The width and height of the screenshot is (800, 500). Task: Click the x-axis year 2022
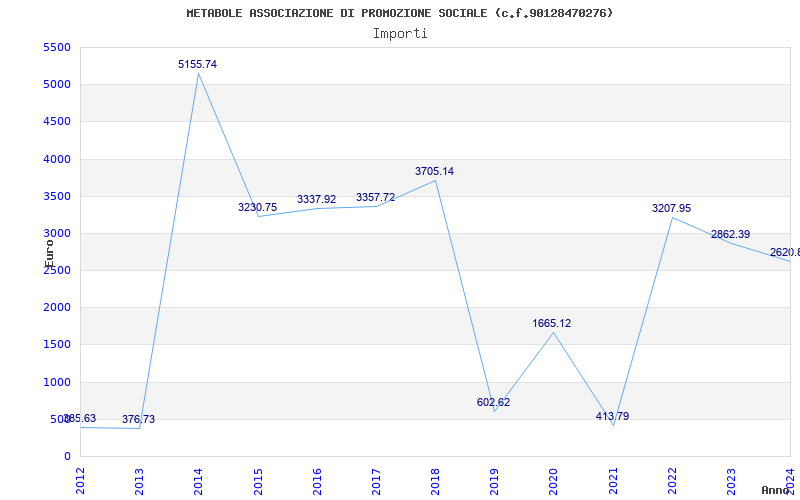[x=672, y=481]
